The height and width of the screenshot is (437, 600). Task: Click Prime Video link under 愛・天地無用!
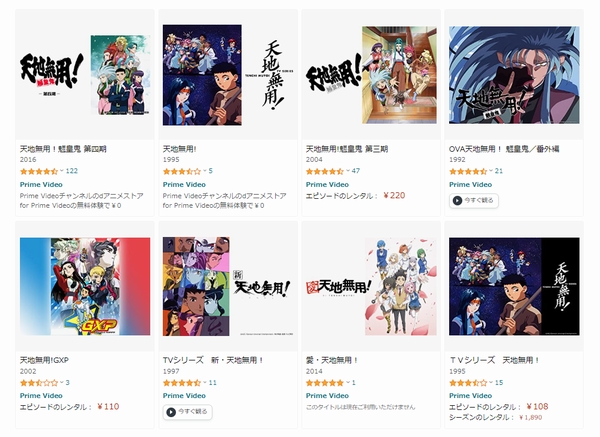point(328,396)
